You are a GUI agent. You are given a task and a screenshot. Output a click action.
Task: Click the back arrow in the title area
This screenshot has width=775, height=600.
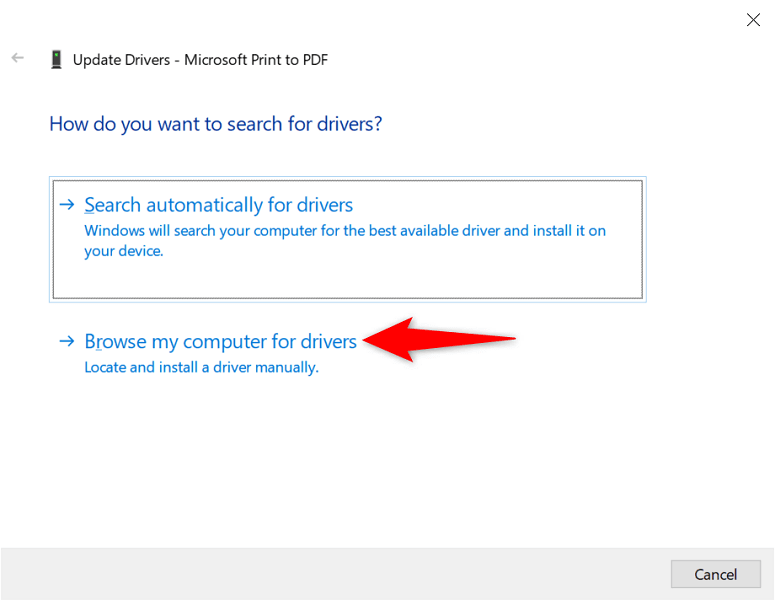[17, 59]
